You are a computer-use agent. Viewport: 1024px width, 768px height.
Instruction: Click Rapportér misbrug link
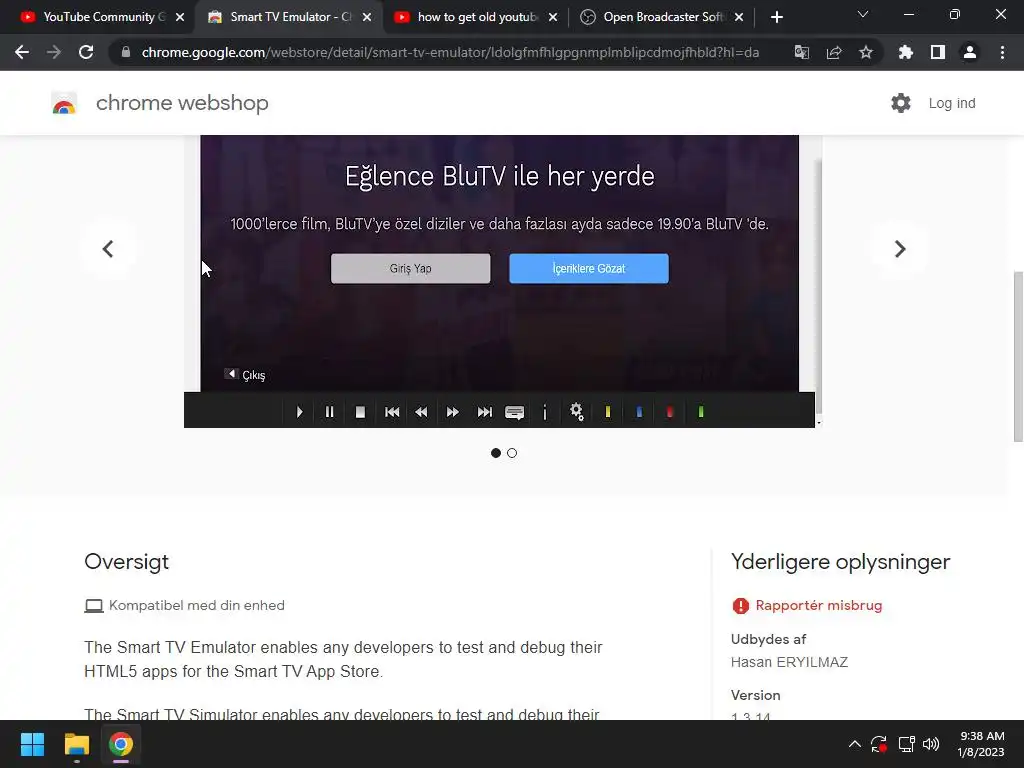tap(818, 605)
